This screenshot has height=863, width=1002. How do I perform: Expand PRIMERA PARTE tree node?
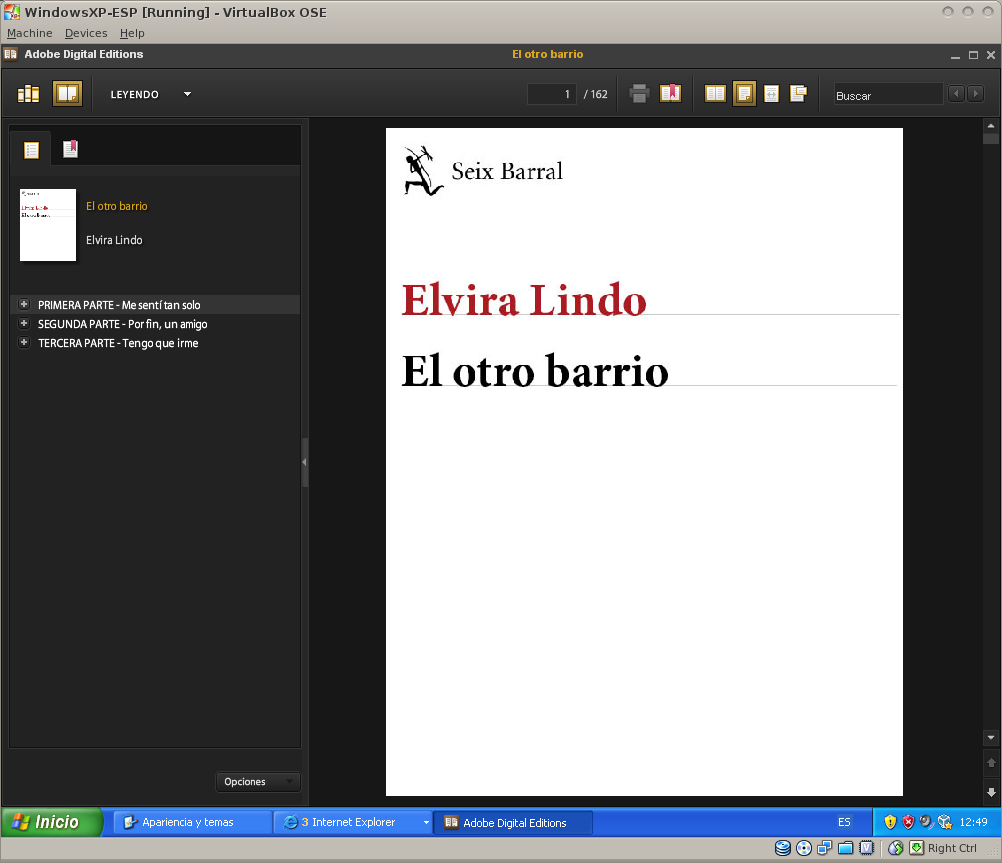[x=24, y=304]
